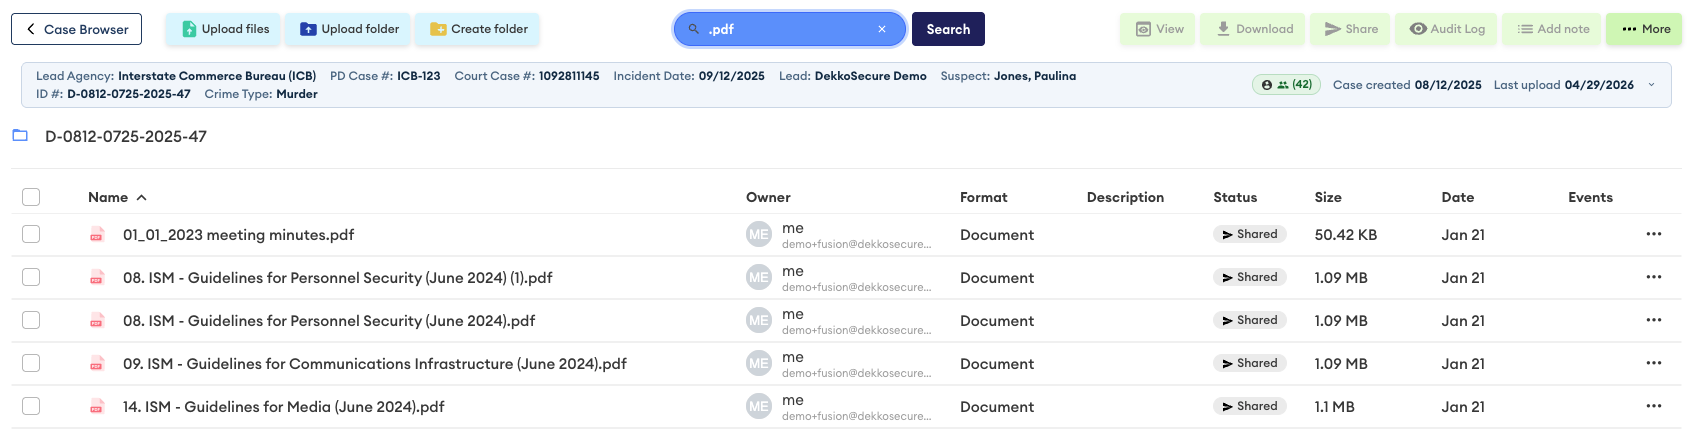The height and width of the screenshot is (433, 1689).
Task: Open the Audit Log
Action: click(1446, 29)
